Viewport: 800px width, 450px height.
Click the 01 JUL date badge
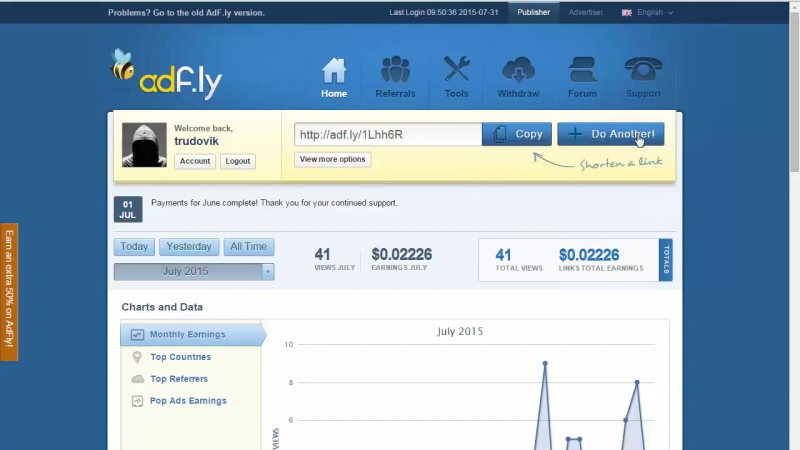click(x=128, y=210)
